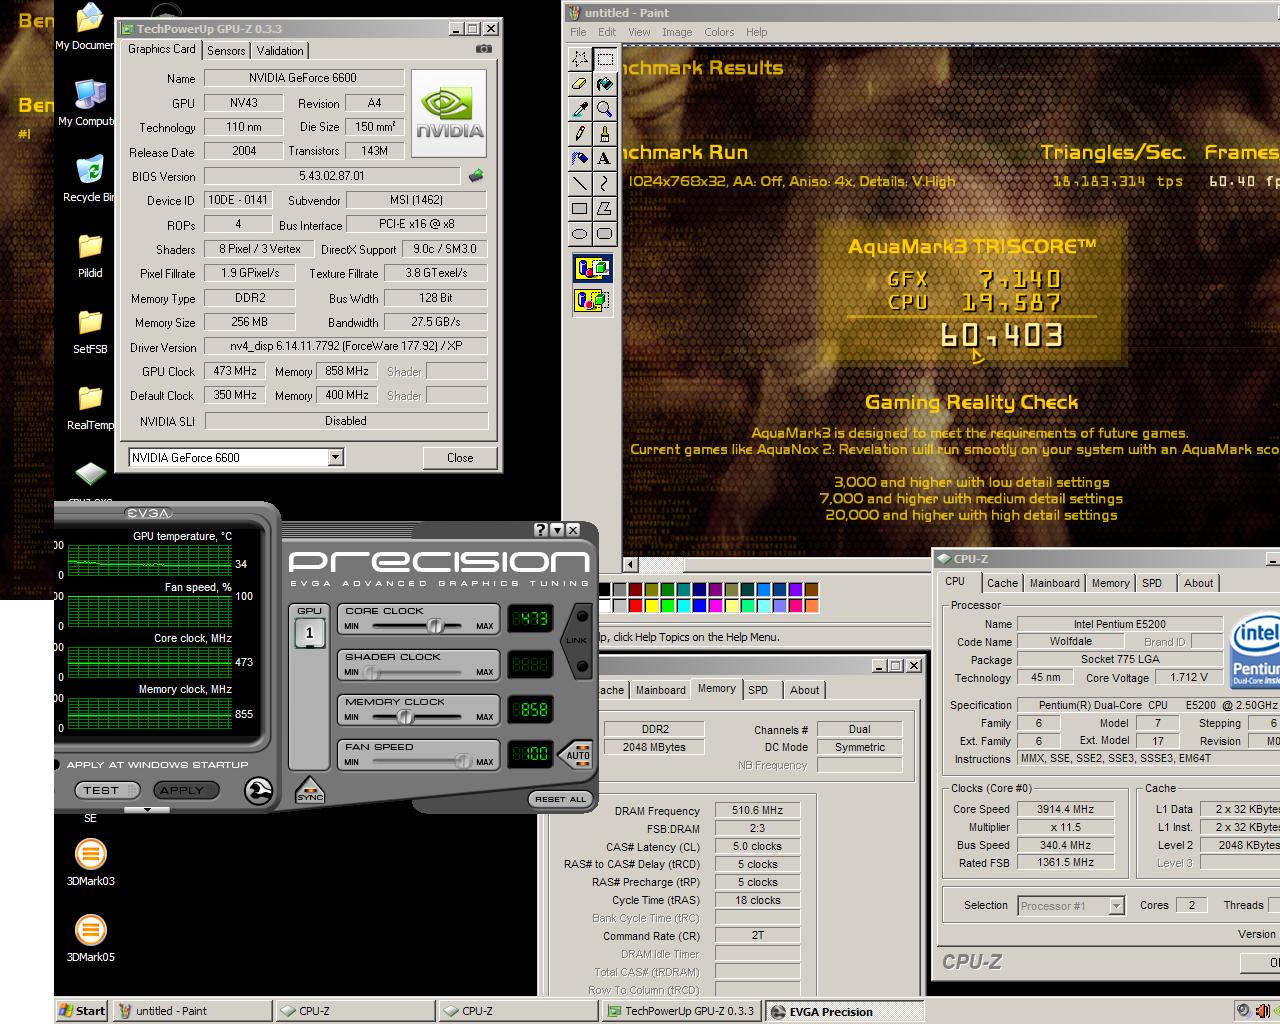This screenshot has width=1280, height=1024.
Task: Activate the Magnifier tool in Paint
Action: pyautogui.click(x=604, y=109)
